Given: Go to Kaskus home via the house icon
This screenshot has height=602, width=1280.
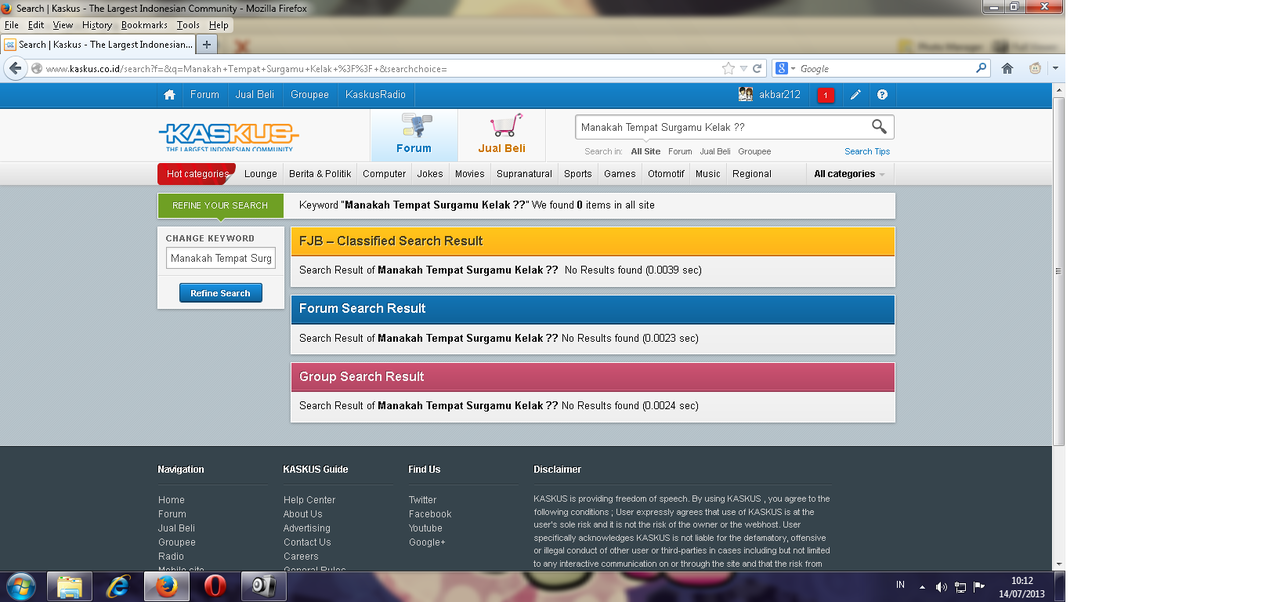Looking at the screenshot, I should [169, 95].
